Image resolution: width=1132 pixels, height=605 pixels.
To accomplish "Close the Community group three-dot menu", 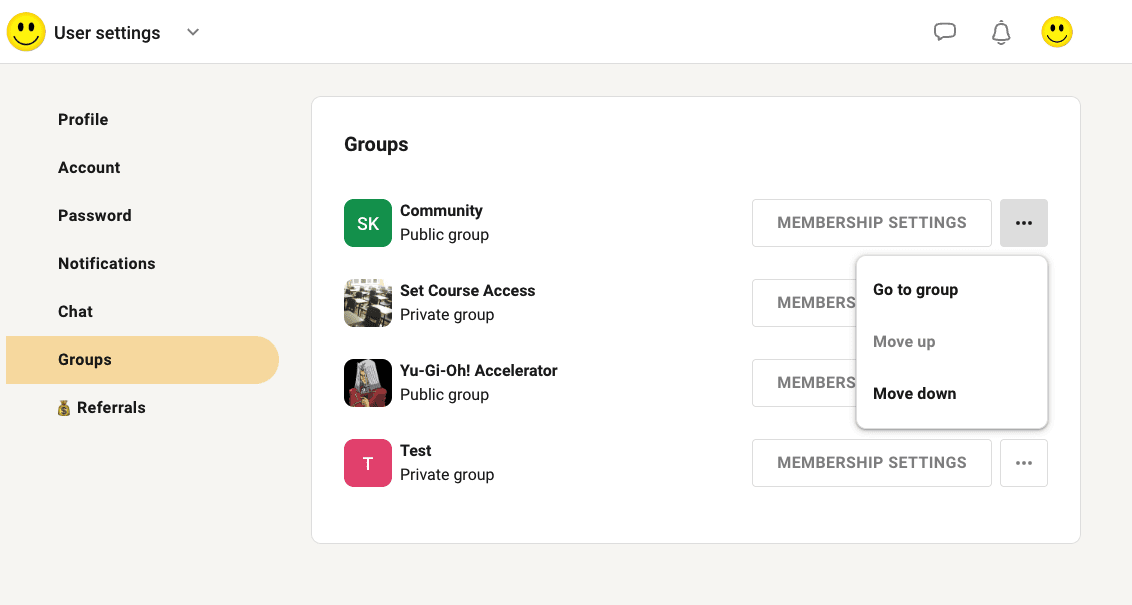I will [x=1024, y=223].
